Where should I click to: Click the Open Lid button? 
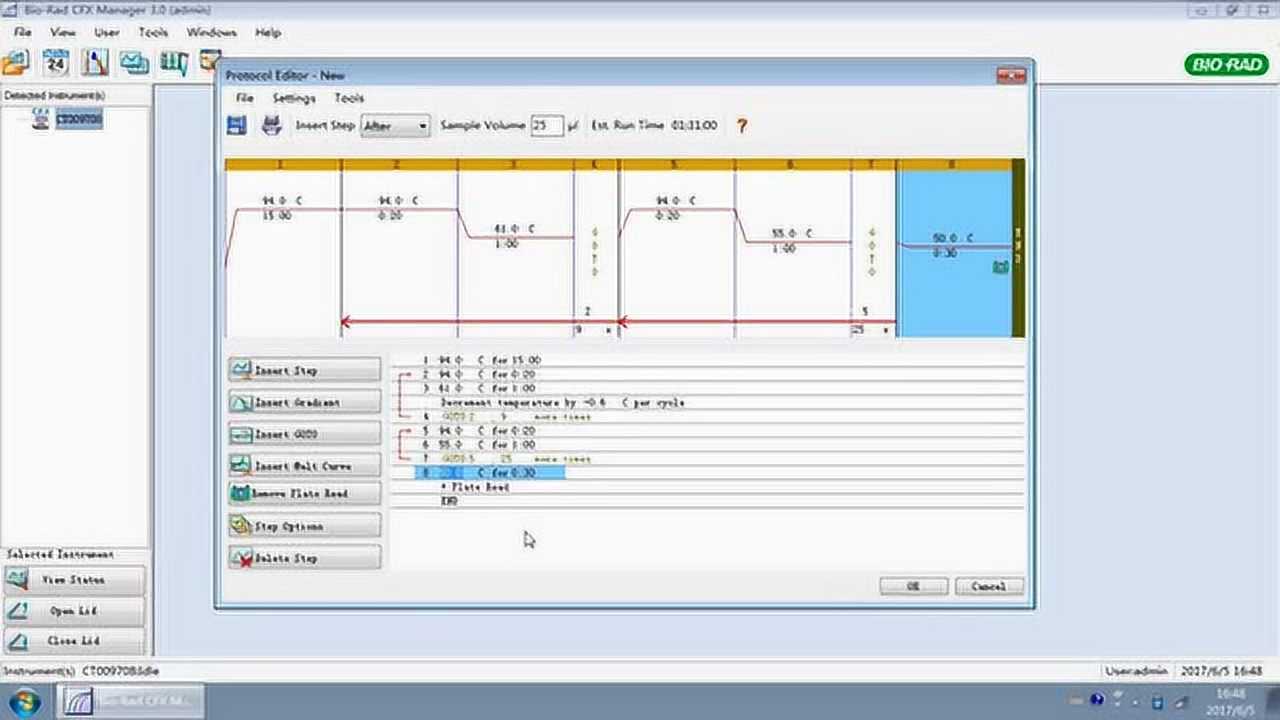point(75,610)
